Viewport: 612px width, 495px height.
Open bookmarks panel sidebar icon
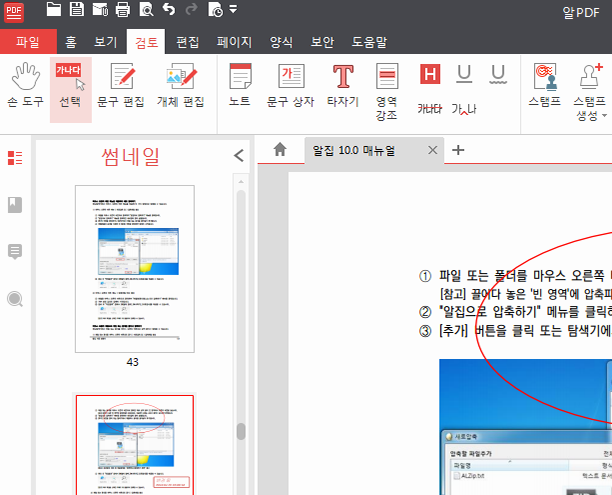(15, 205)
